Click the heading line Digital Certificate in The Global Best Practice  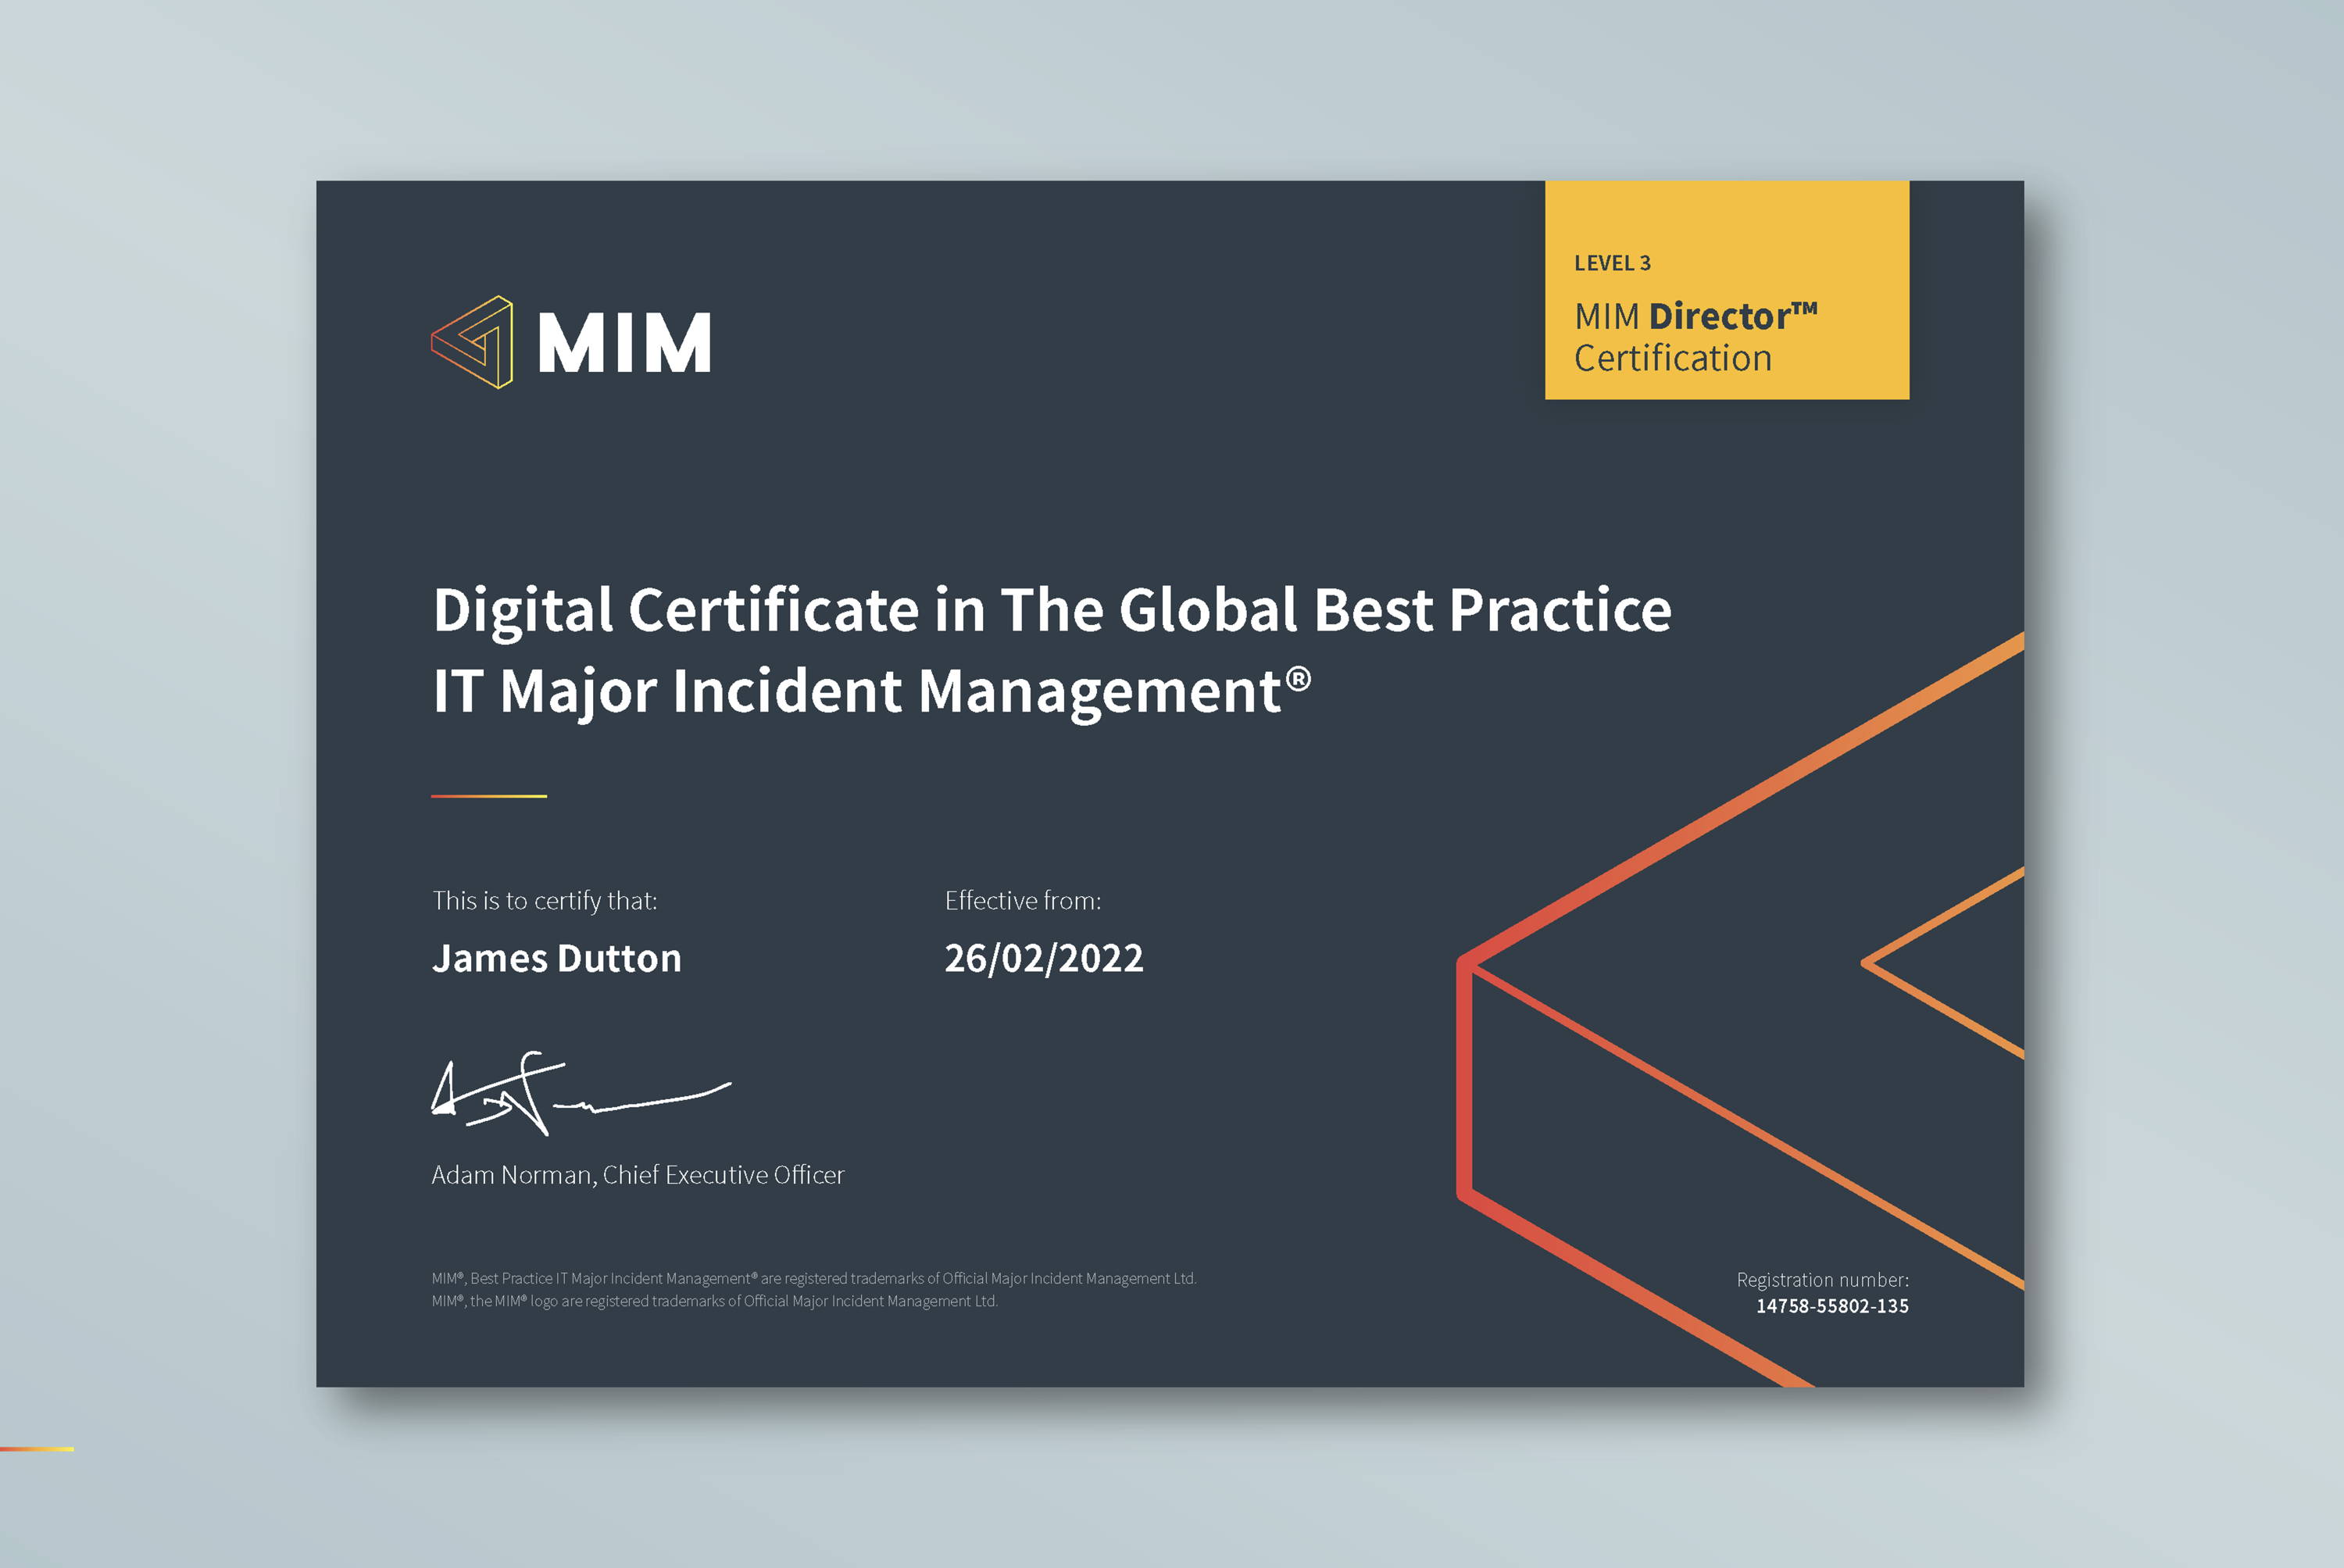point(1052,610)
